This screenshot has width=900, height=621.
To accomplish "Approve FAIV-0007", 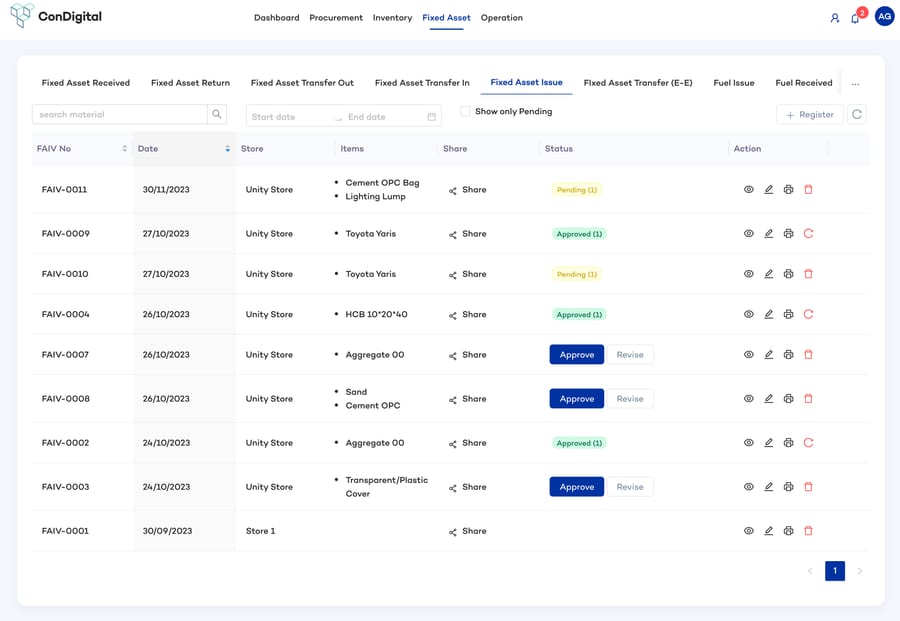I will [577, 355].
